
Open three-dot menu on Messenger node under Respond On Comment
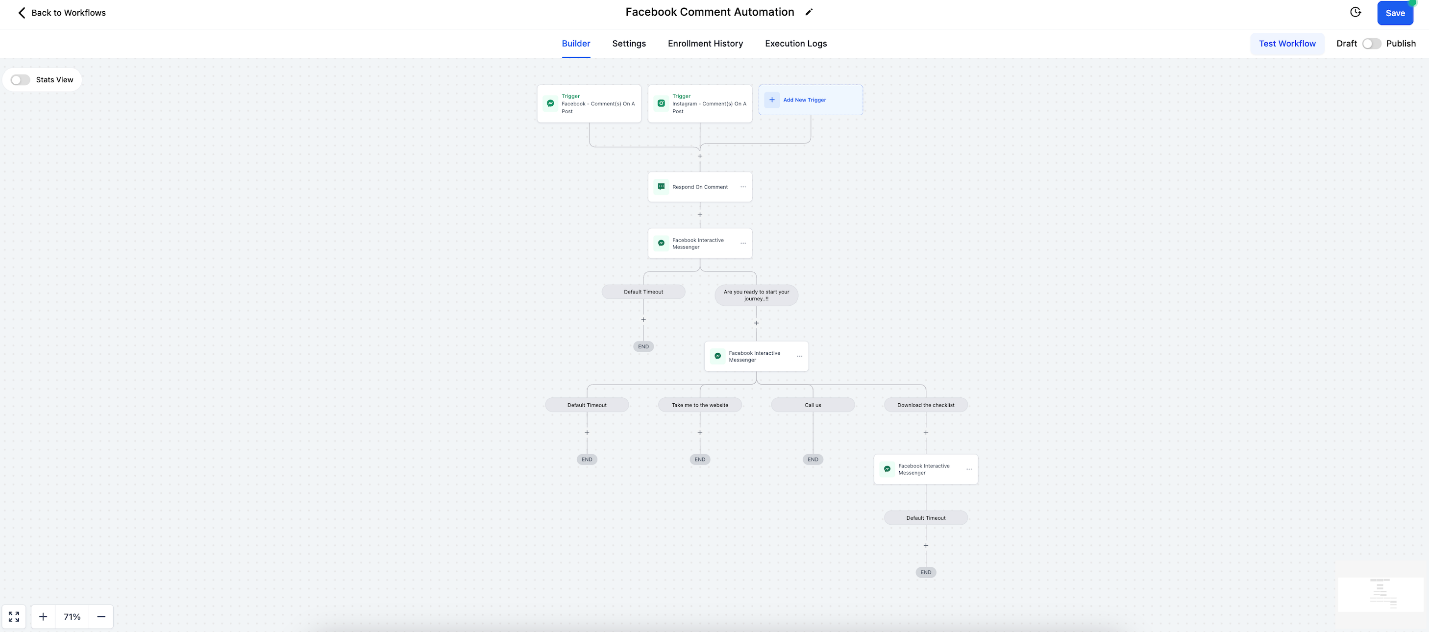click(743, 243)
